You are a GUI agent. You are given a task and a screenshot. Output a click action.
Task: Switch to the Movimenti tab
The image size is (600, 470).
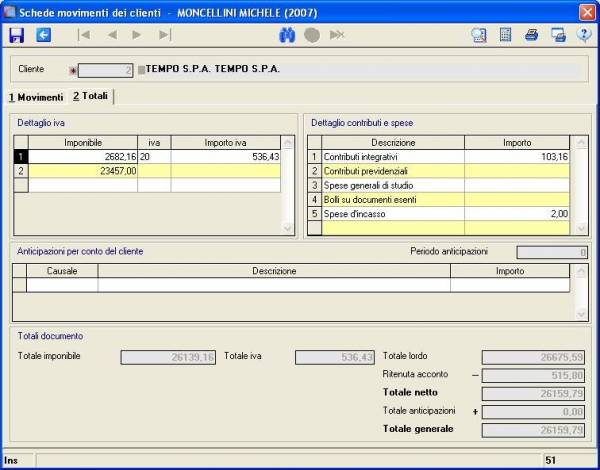[x=36, y=97]
